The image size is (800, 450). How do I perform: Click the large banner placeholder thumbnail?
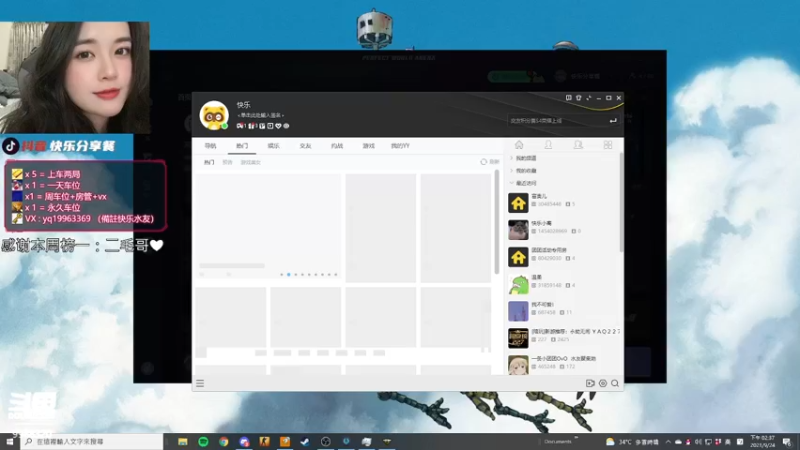tap(268, 228)
